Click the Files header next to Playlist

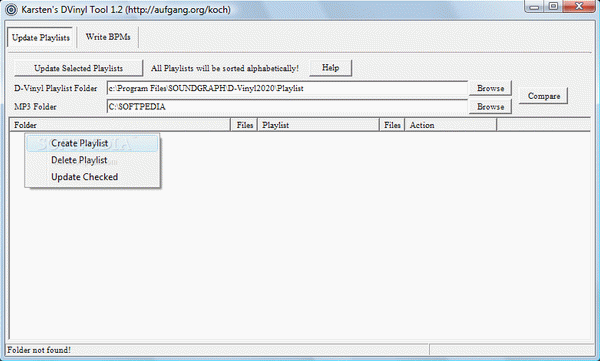pos(392,125)
